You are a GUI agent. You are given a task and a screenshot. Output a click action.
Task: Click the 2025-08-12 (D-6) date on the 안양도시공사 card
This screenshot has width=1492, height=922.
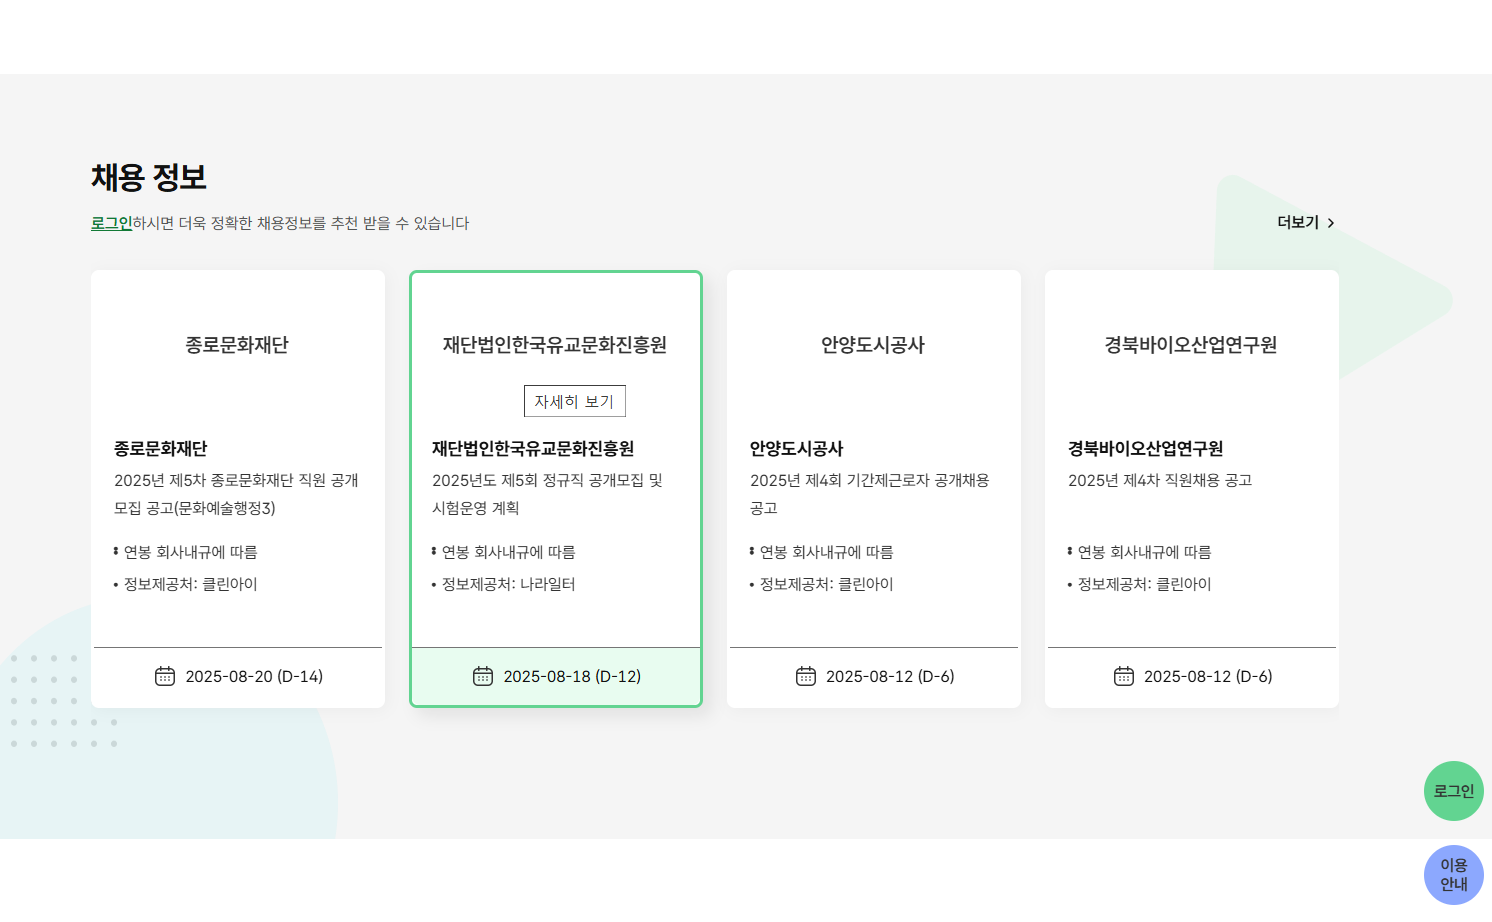(x=890, y=677)
